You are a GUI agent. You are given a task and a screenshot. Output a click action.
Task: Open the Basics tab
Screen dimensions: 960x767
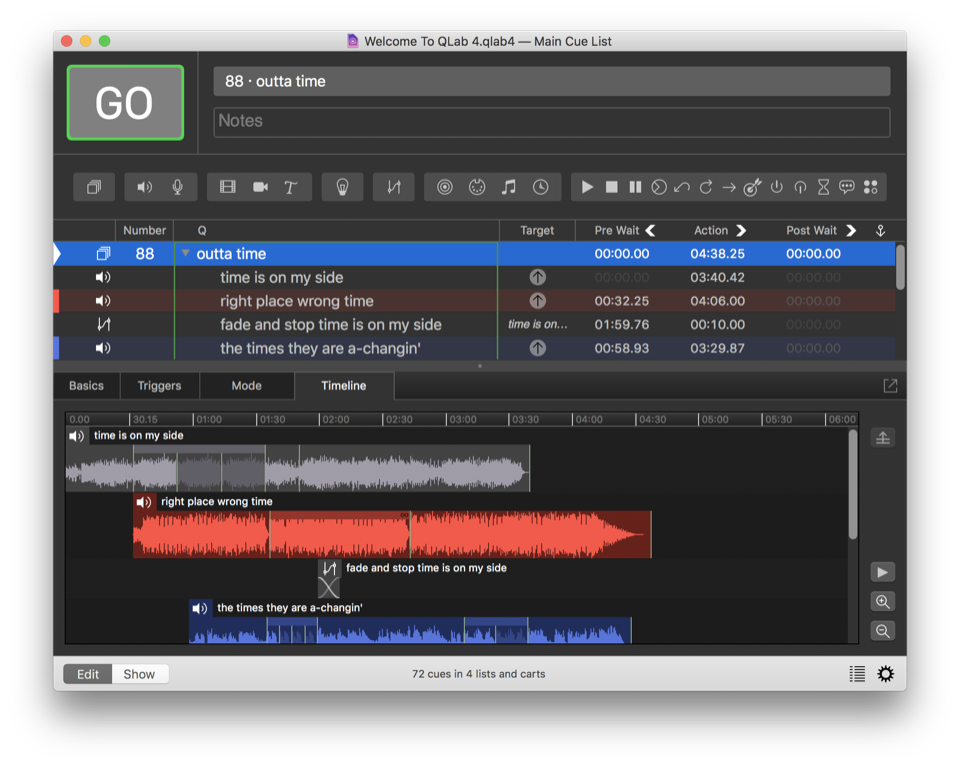[x=86, y=386]
